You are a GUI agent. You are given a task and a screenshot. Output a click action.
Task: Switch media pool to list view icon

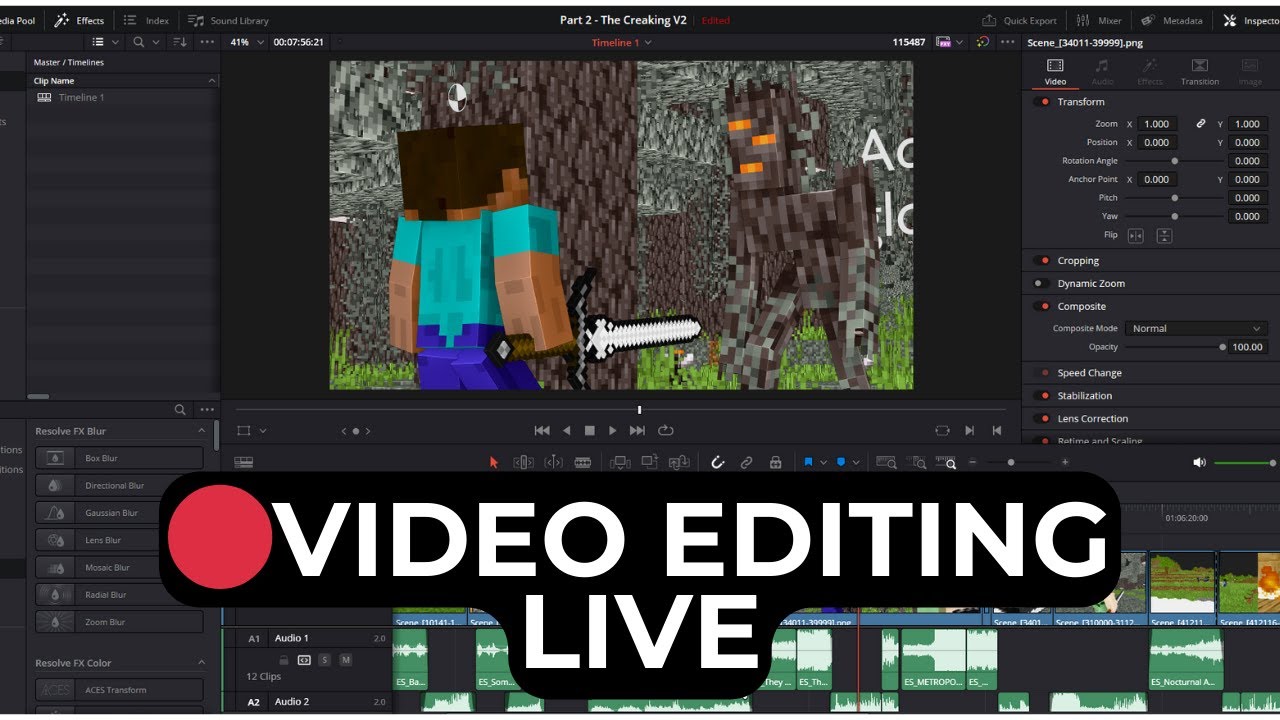pyautogui.click(x=98, y=42)
